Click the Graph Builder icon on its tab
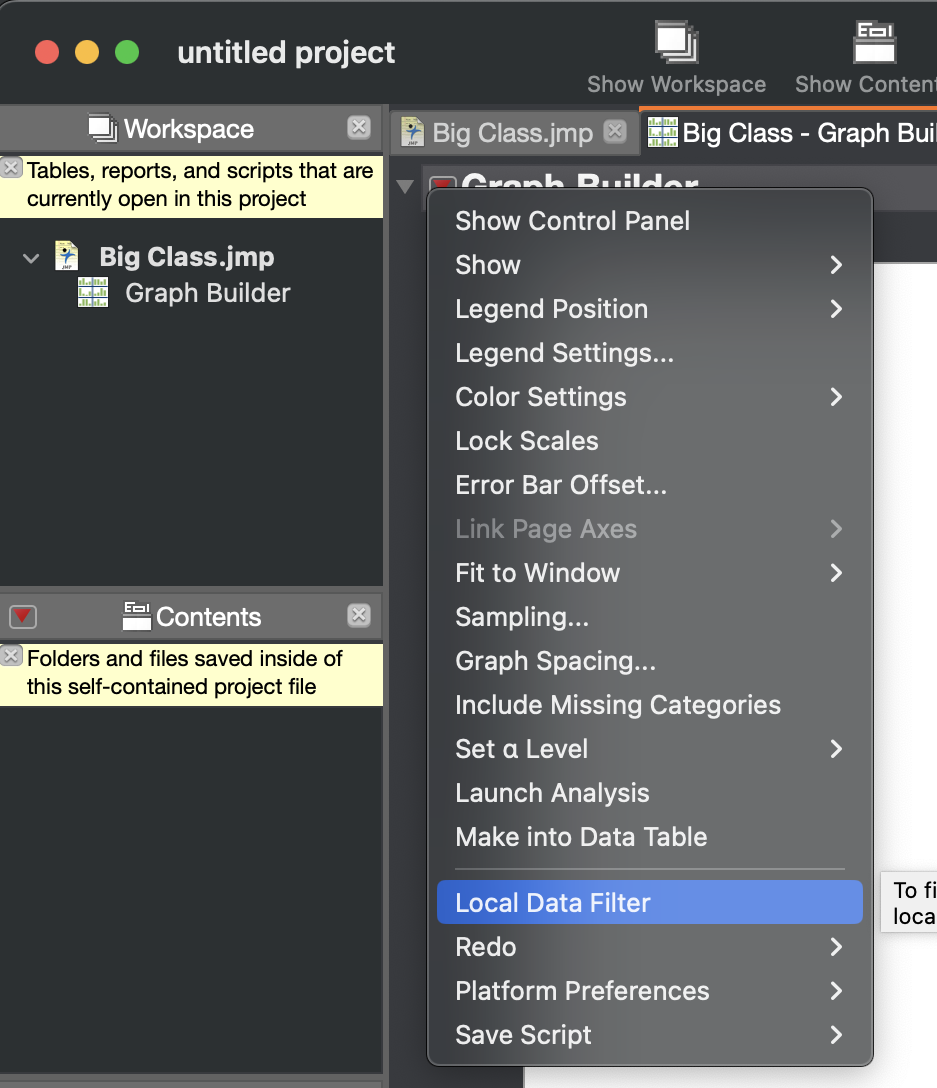Screen dimensions: 937x1088 point(663,131)
